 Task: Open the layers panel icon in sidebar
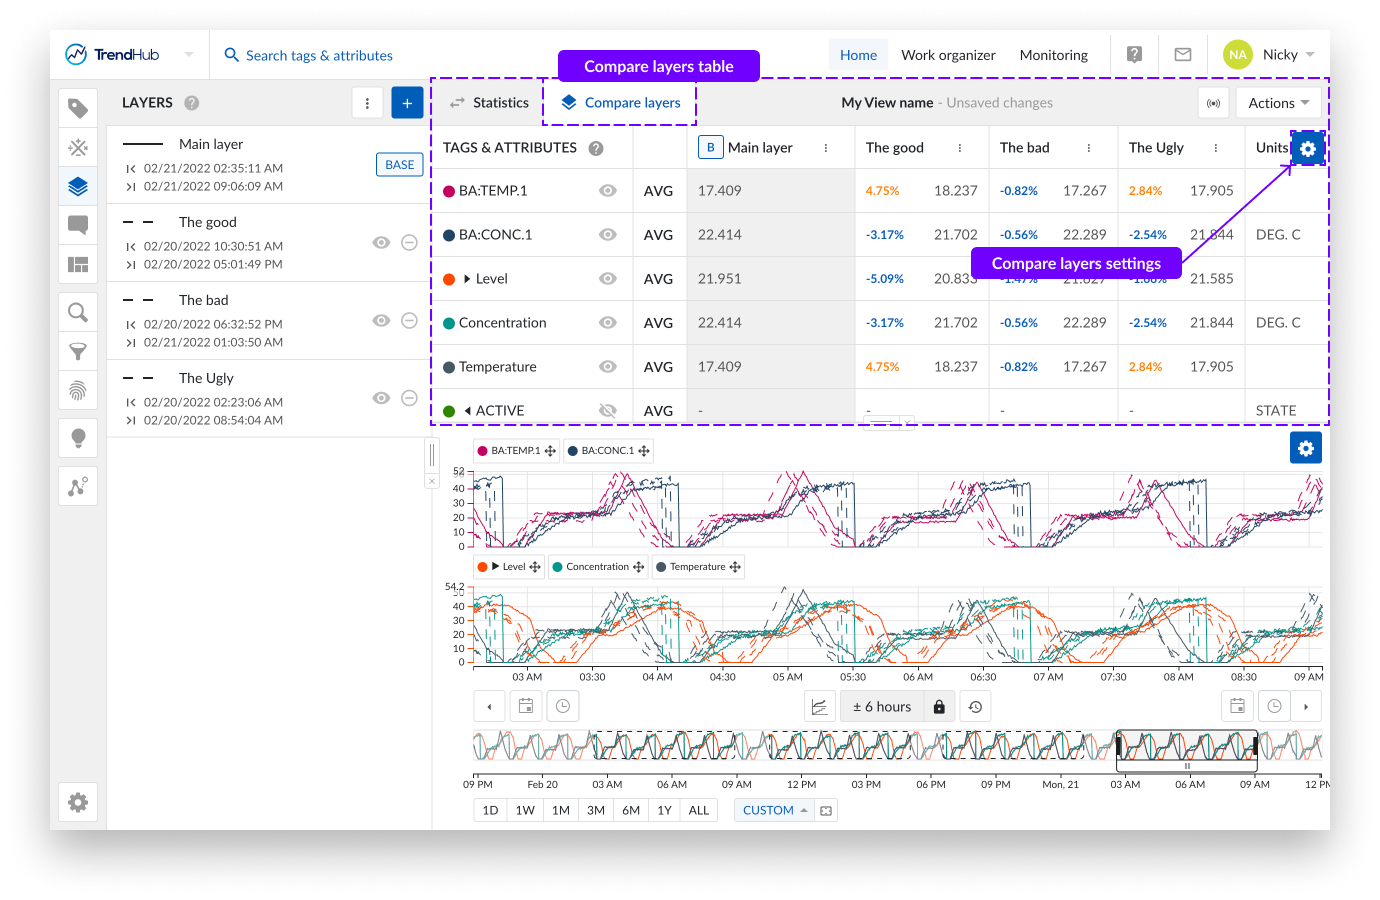pyautogui.click(x=78, y=186)
